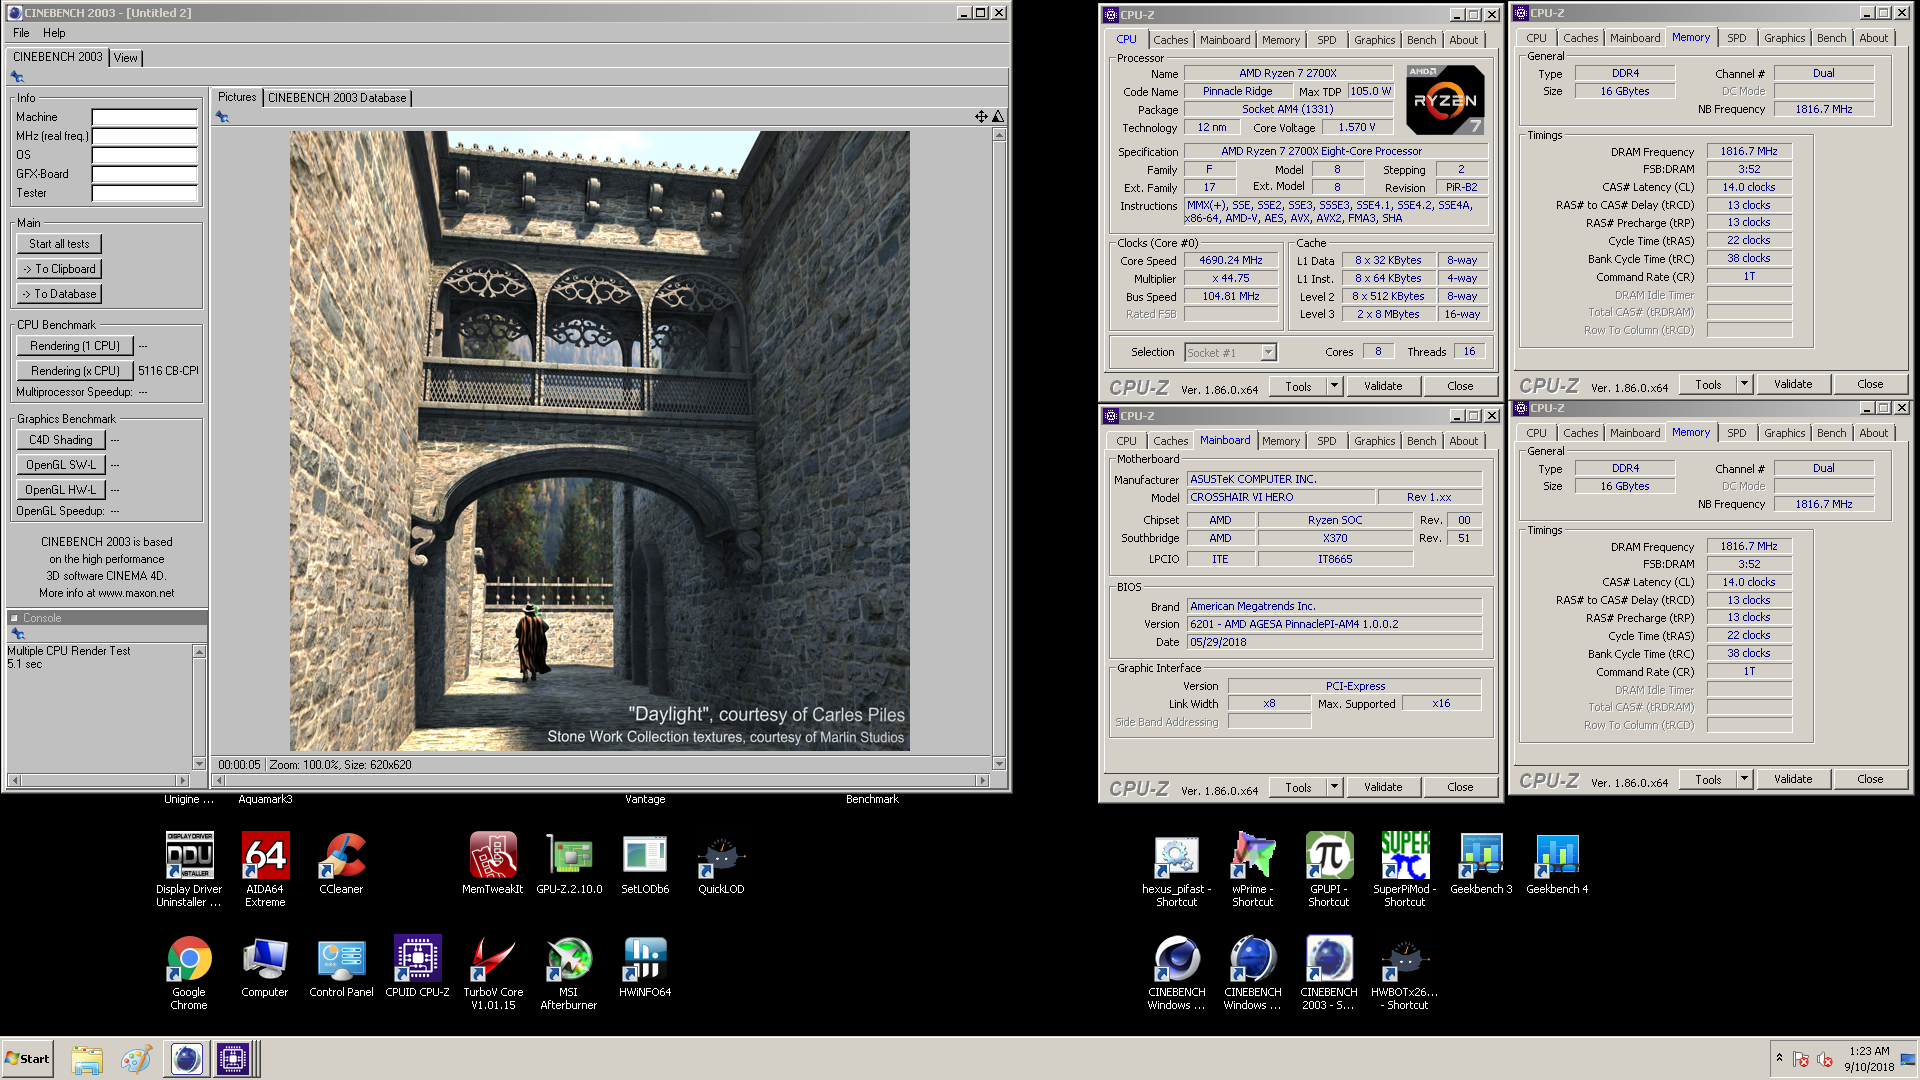Screen dimensions: 1920x1080
Task: Open HWBOTx26 shortcut icon
Action: [x=1405, y=972]
